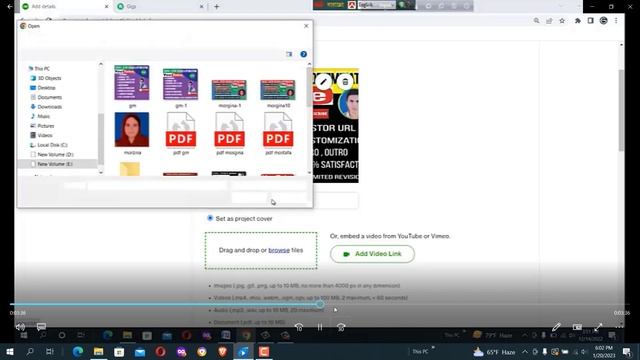Open Videos in the dialog sidebar
The height and width of the screenshot is (360, 640).
pyautogui.click(x=41, y=135)
